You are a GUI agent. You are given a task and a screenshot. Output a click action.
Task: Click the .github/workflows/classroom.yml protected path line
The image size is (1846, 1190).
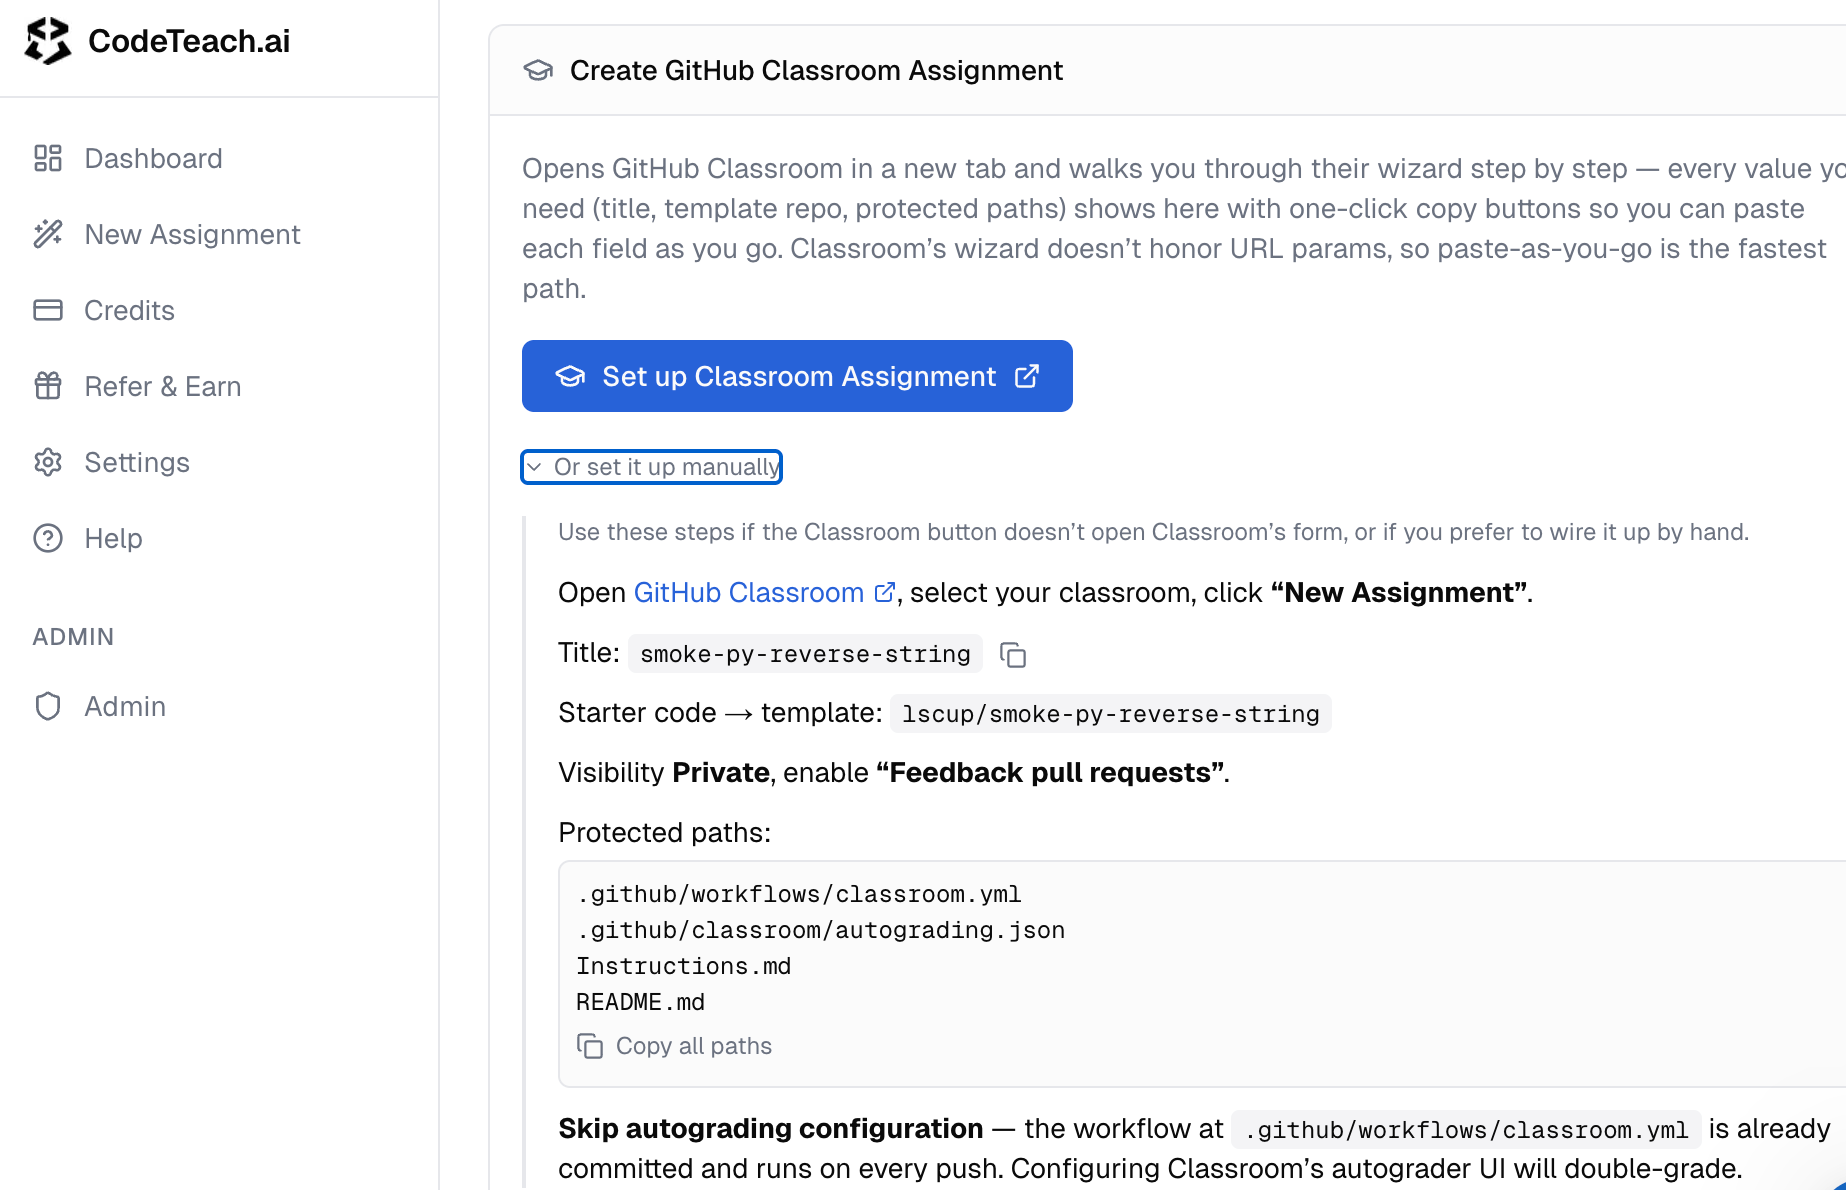(x=799, y=894)
